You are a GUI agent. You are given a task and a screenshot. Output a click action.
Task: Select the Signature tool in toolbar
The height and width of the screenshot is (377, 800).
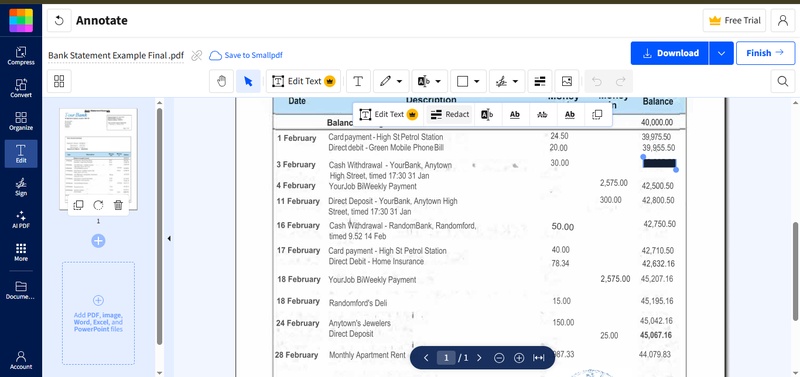click(502, 81)
